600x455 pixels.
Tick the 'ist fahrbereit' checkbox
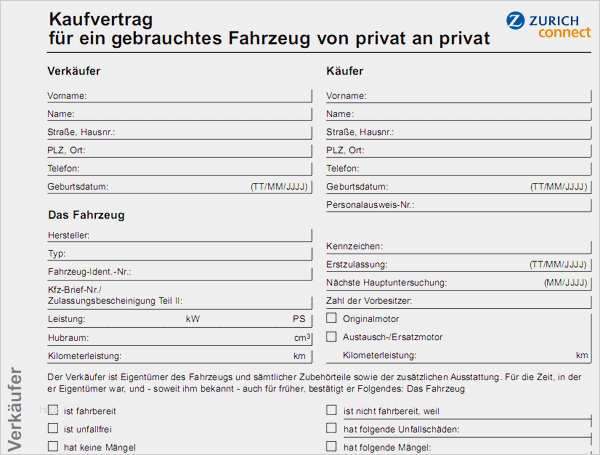click(x=53, y=410)
